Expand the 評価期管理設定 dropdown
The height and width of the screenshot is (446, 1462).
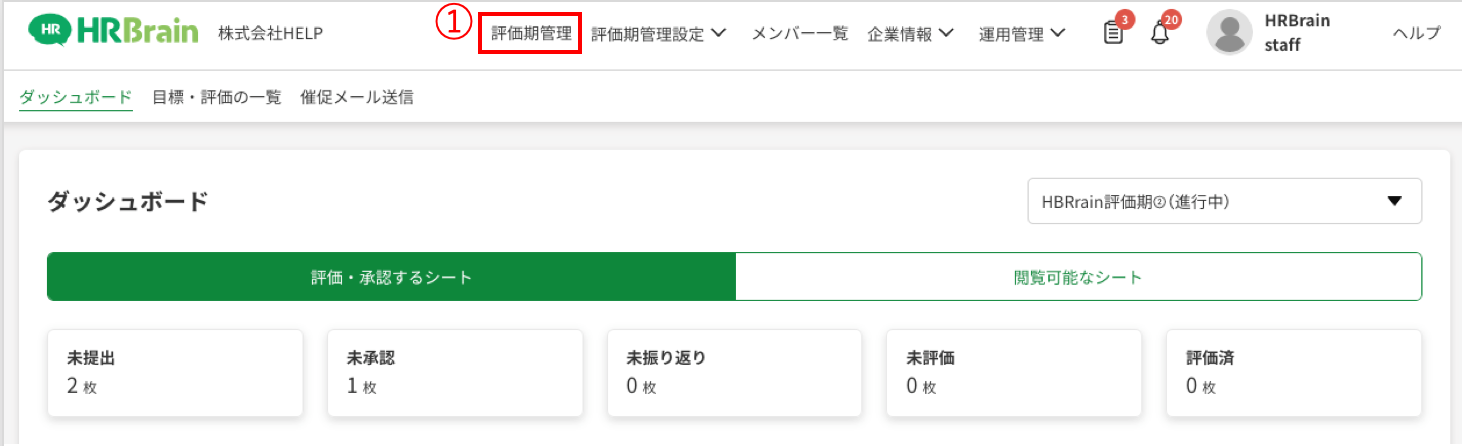pos(658,34)
